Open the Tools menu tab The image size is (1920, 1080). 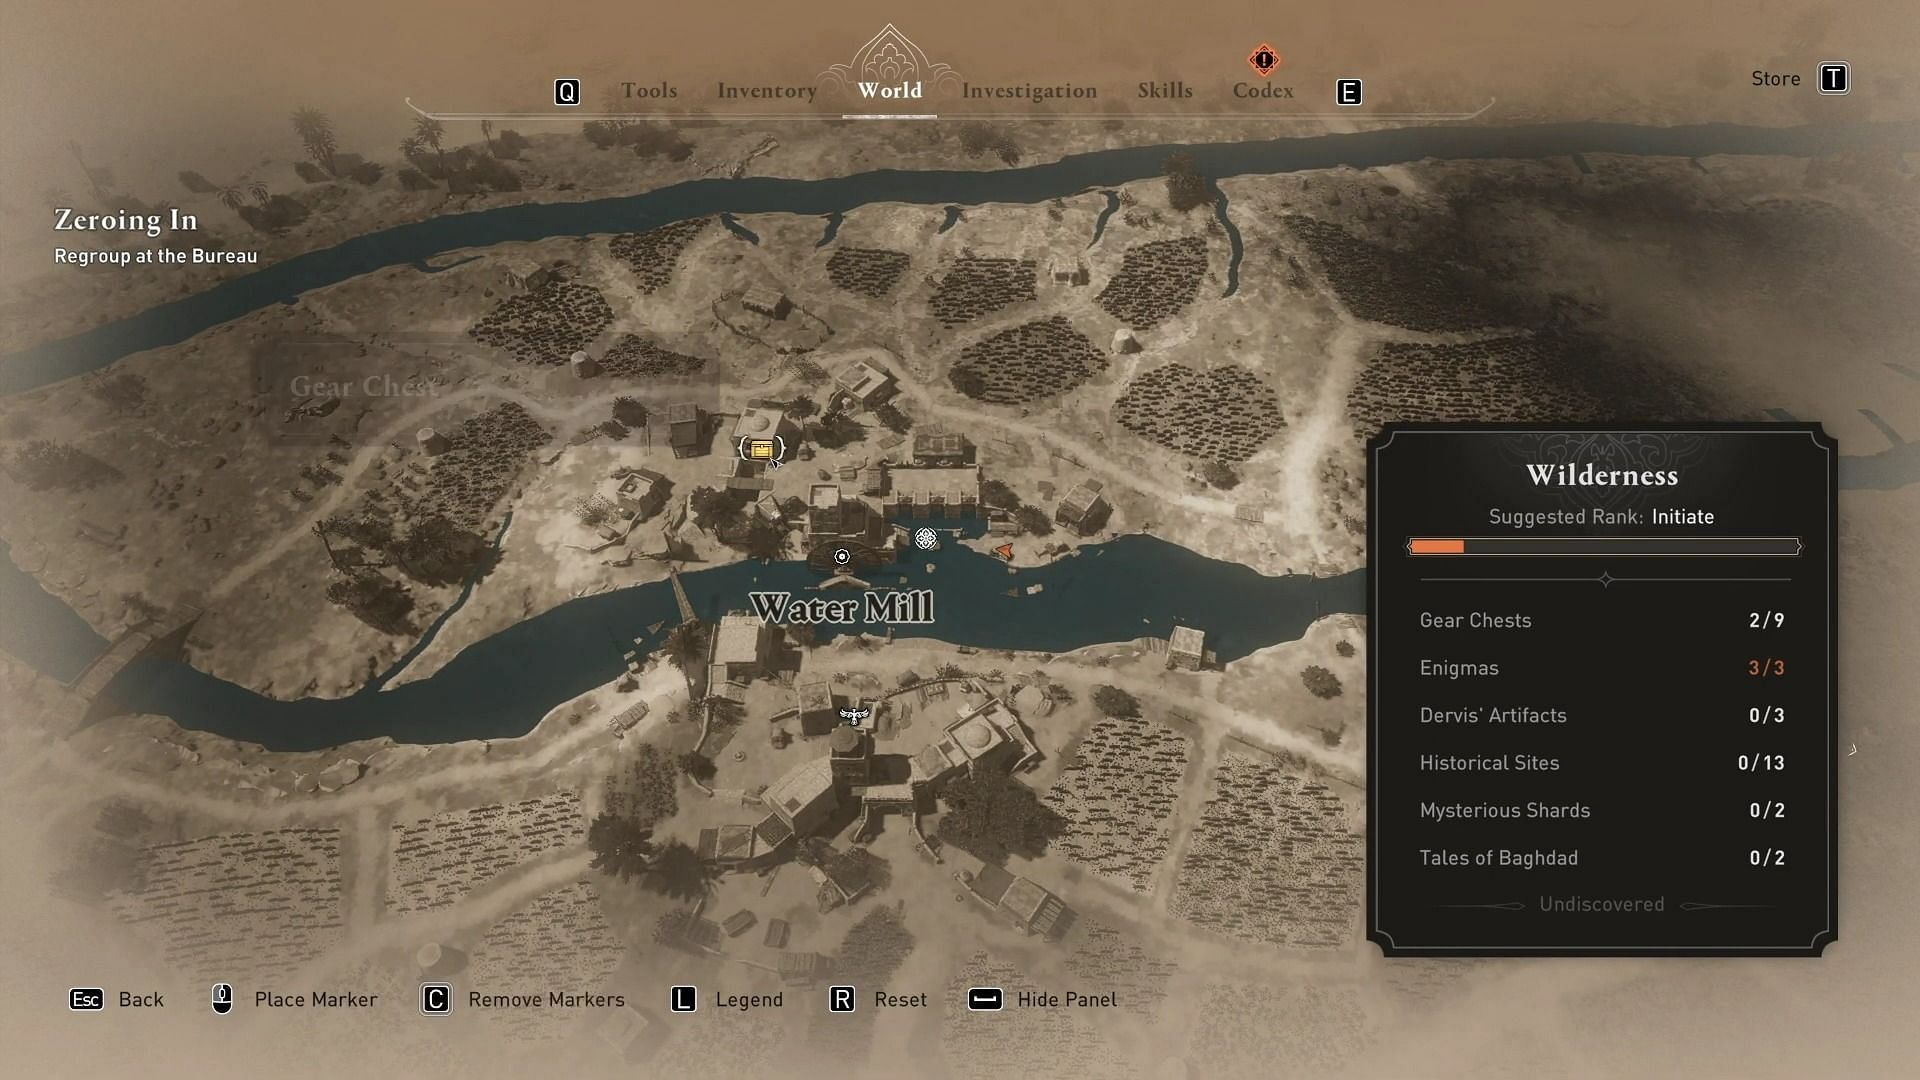pyautogui.click(x=649, y=90)
